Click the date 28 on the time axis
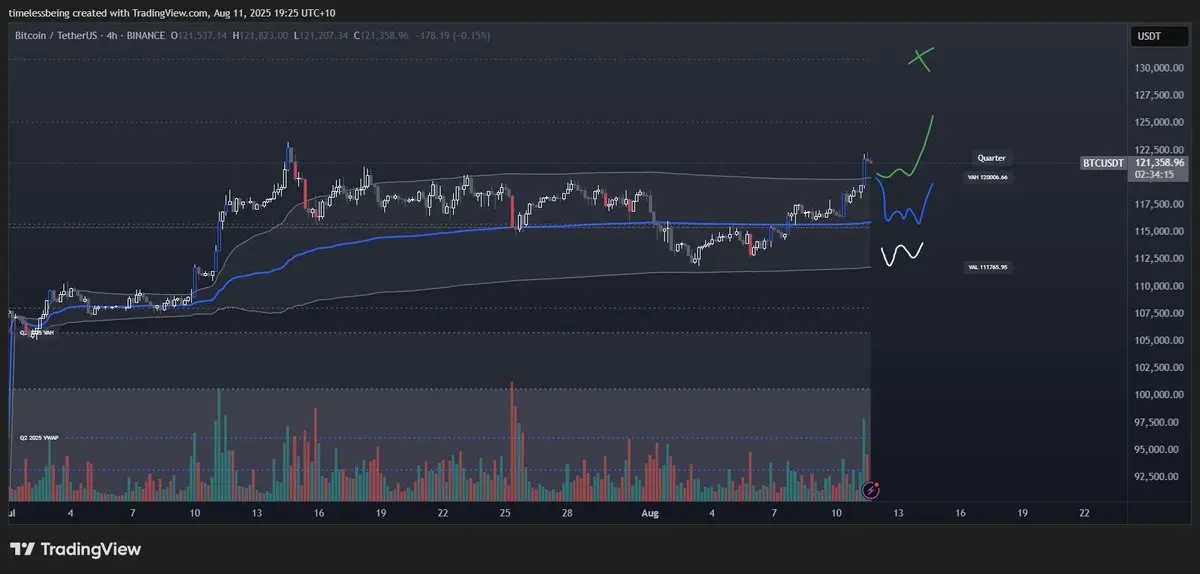The height and width of the screenshot is (574, 1200). pos(567,512)
